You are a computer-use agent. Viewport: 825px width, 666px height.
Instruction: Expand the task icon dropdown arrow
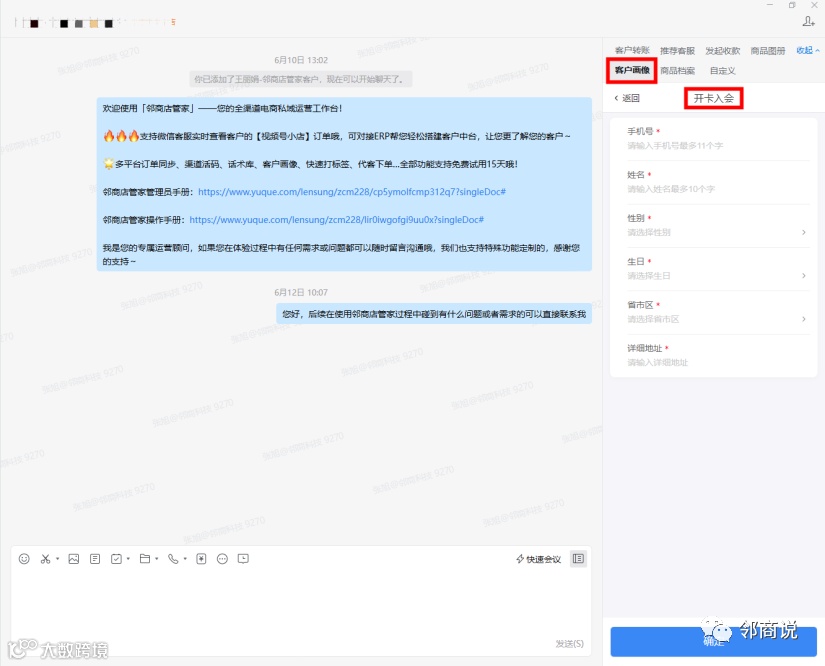(x=128, y=559)
